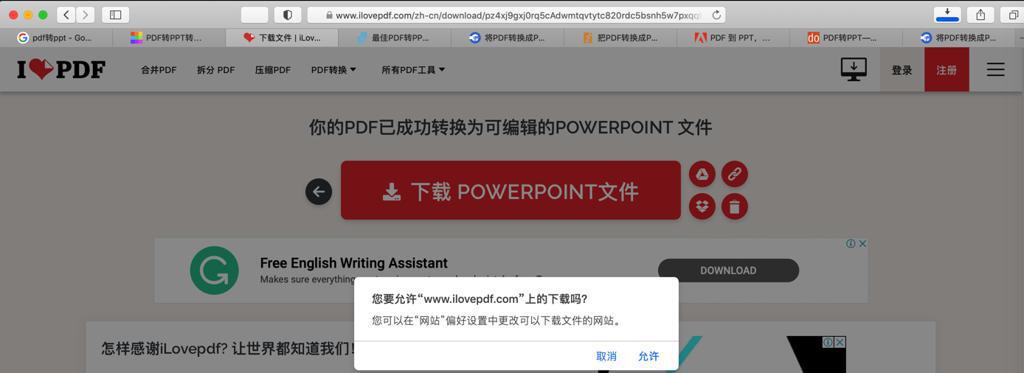The height and width of the screenshot is (373, 1024).
Task: Click 允许 in the download dialog
Action: click(x=648, y=357)
